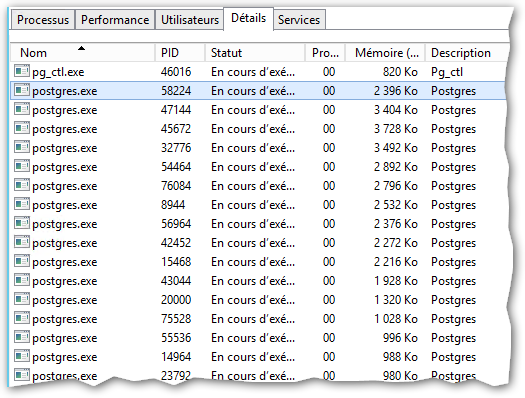Click icon of postgres.exe PID 8944

pos(22,204)
